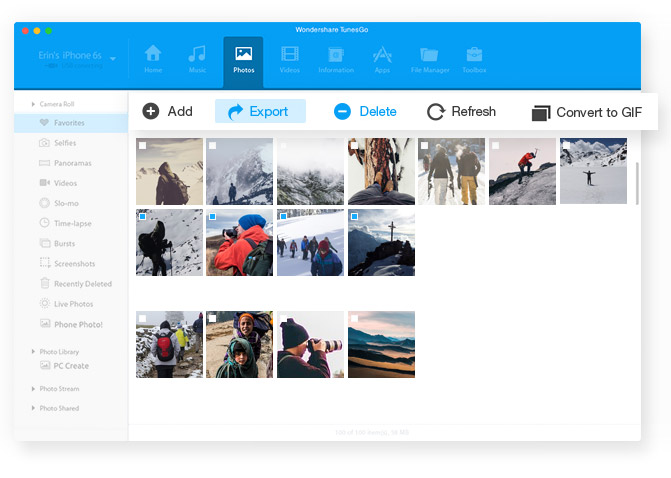This screenshot has width=671, height=478.
Task: Open the arms-raised snowfield photo thumbnail
Action: coord(593,171)
